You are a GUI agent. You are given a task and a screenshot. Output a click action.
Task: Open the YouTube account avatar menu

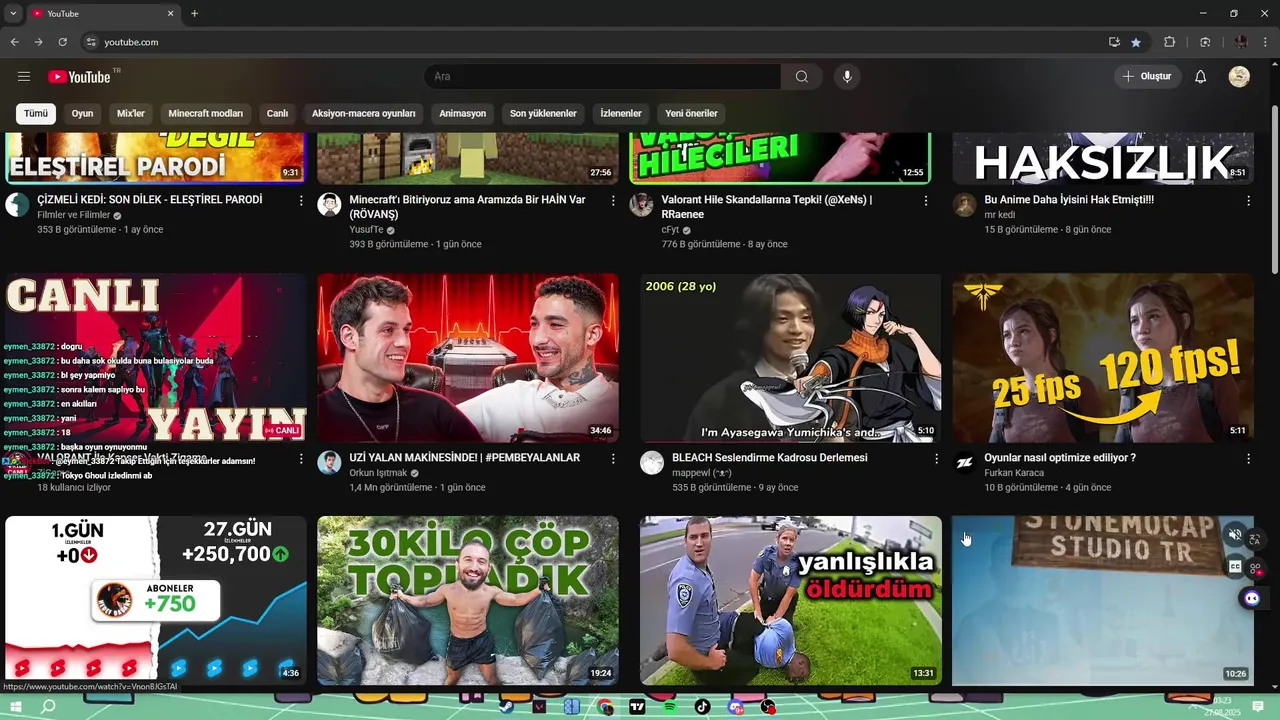[x=1239, y=77]
